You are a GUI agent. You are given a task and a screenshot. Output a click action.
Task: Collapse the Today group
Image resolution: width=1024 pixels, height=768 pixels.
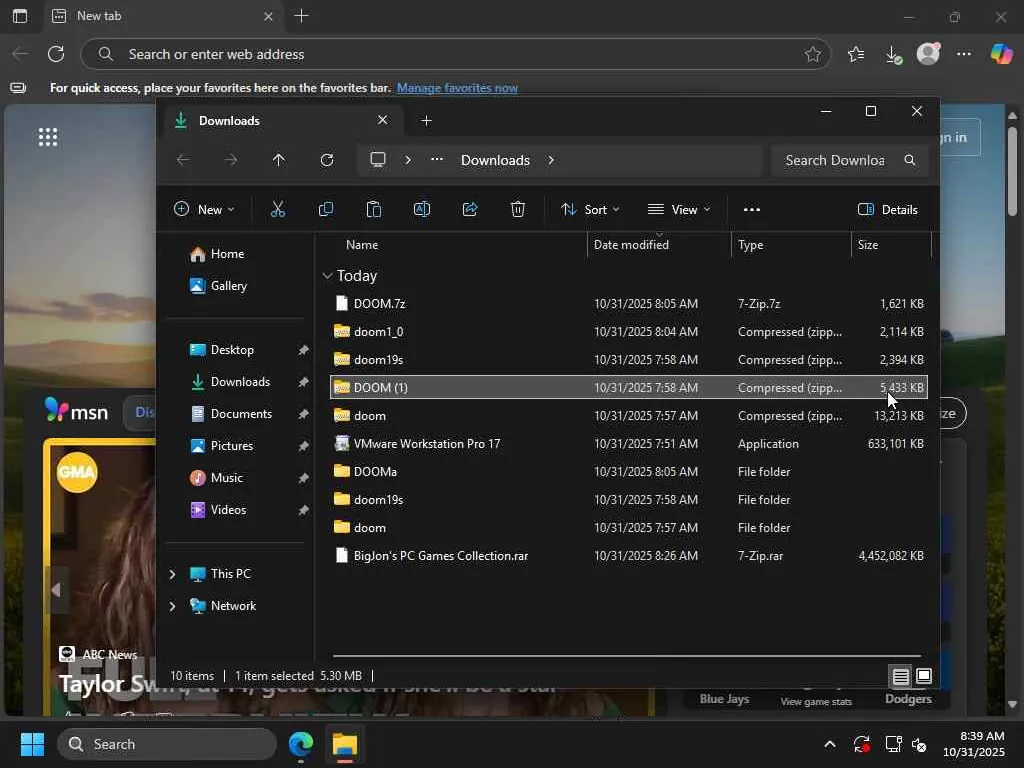pos(327,276)
